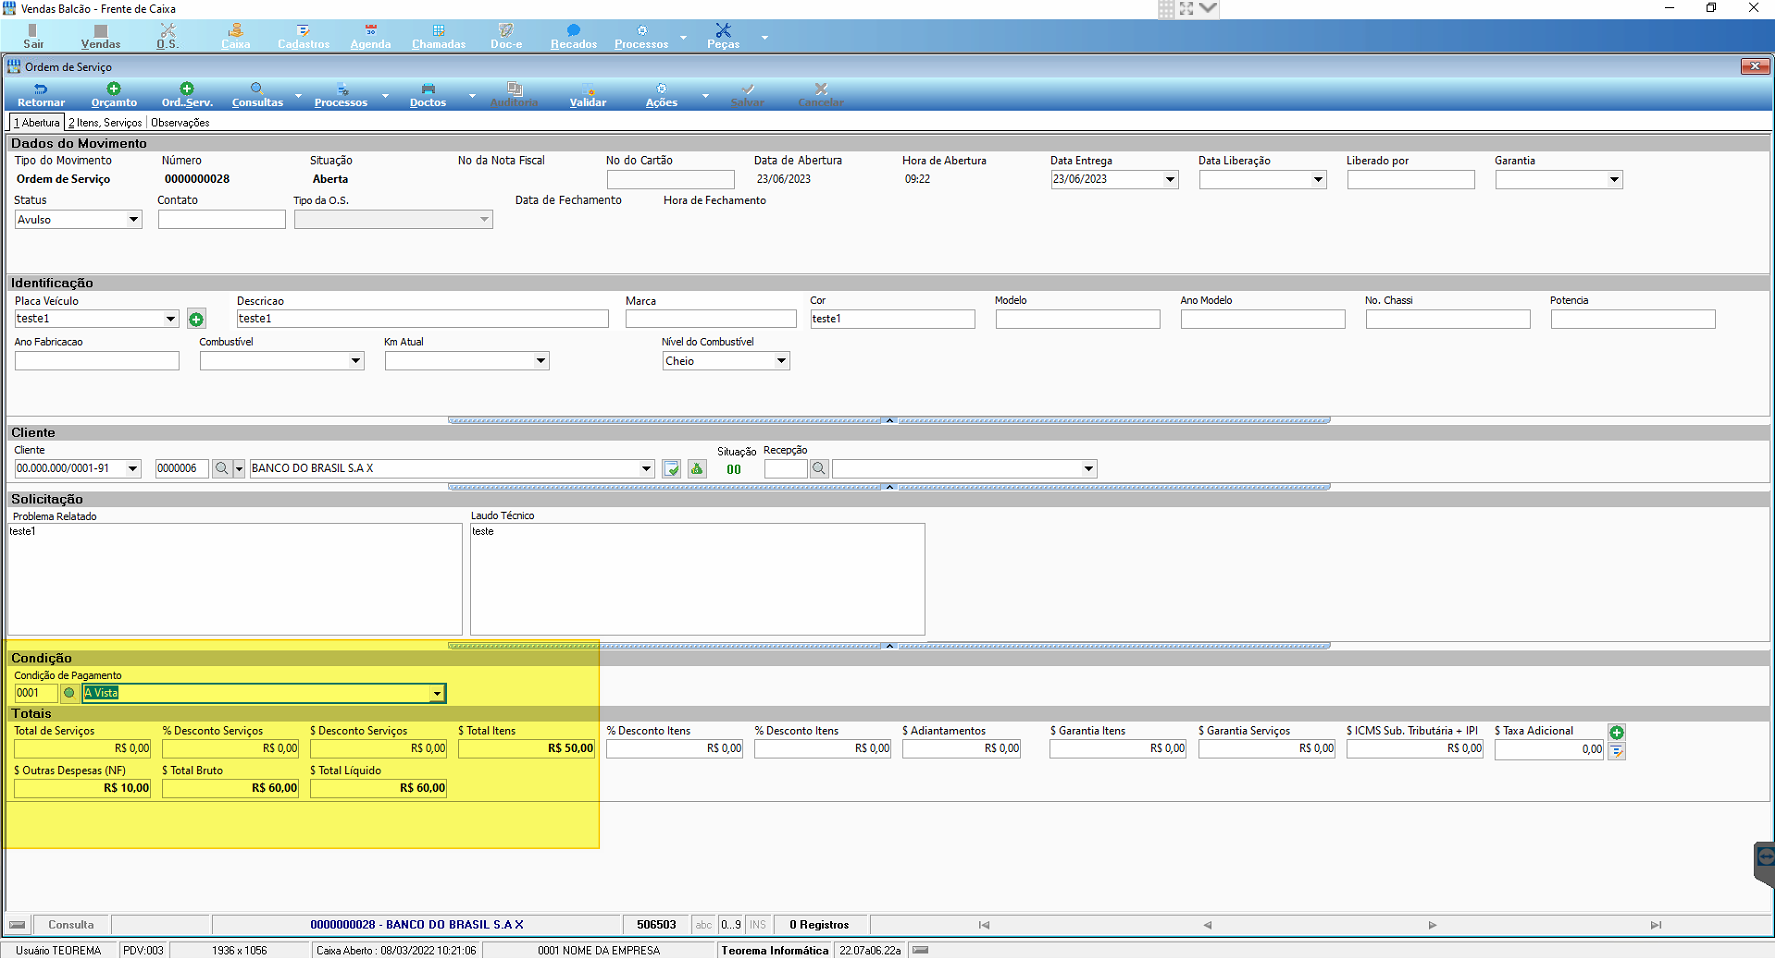Expand the Garantia dropdown
Viewport: 1775px width, 958px height.
[1614, 180]
